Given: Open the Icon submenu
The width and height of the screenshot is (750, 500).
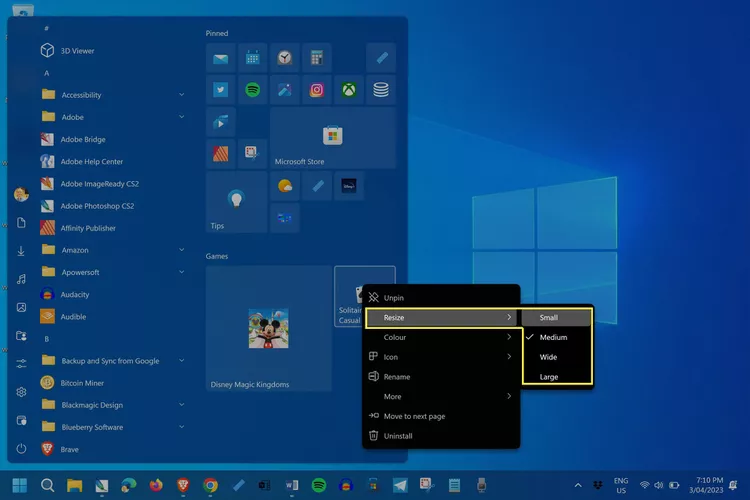Looking at the screenshot, I should pyautogui.click(x=441, y=357).
